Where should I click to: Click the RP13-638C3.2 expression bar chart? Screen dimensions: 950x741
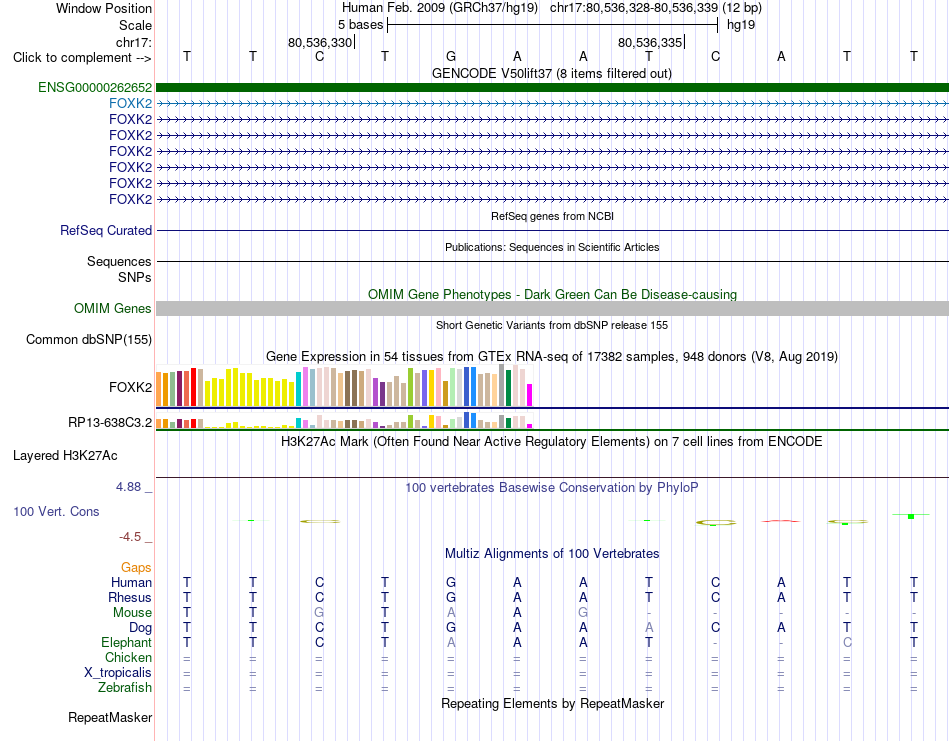pyautogui.click(x=344, y=420)
